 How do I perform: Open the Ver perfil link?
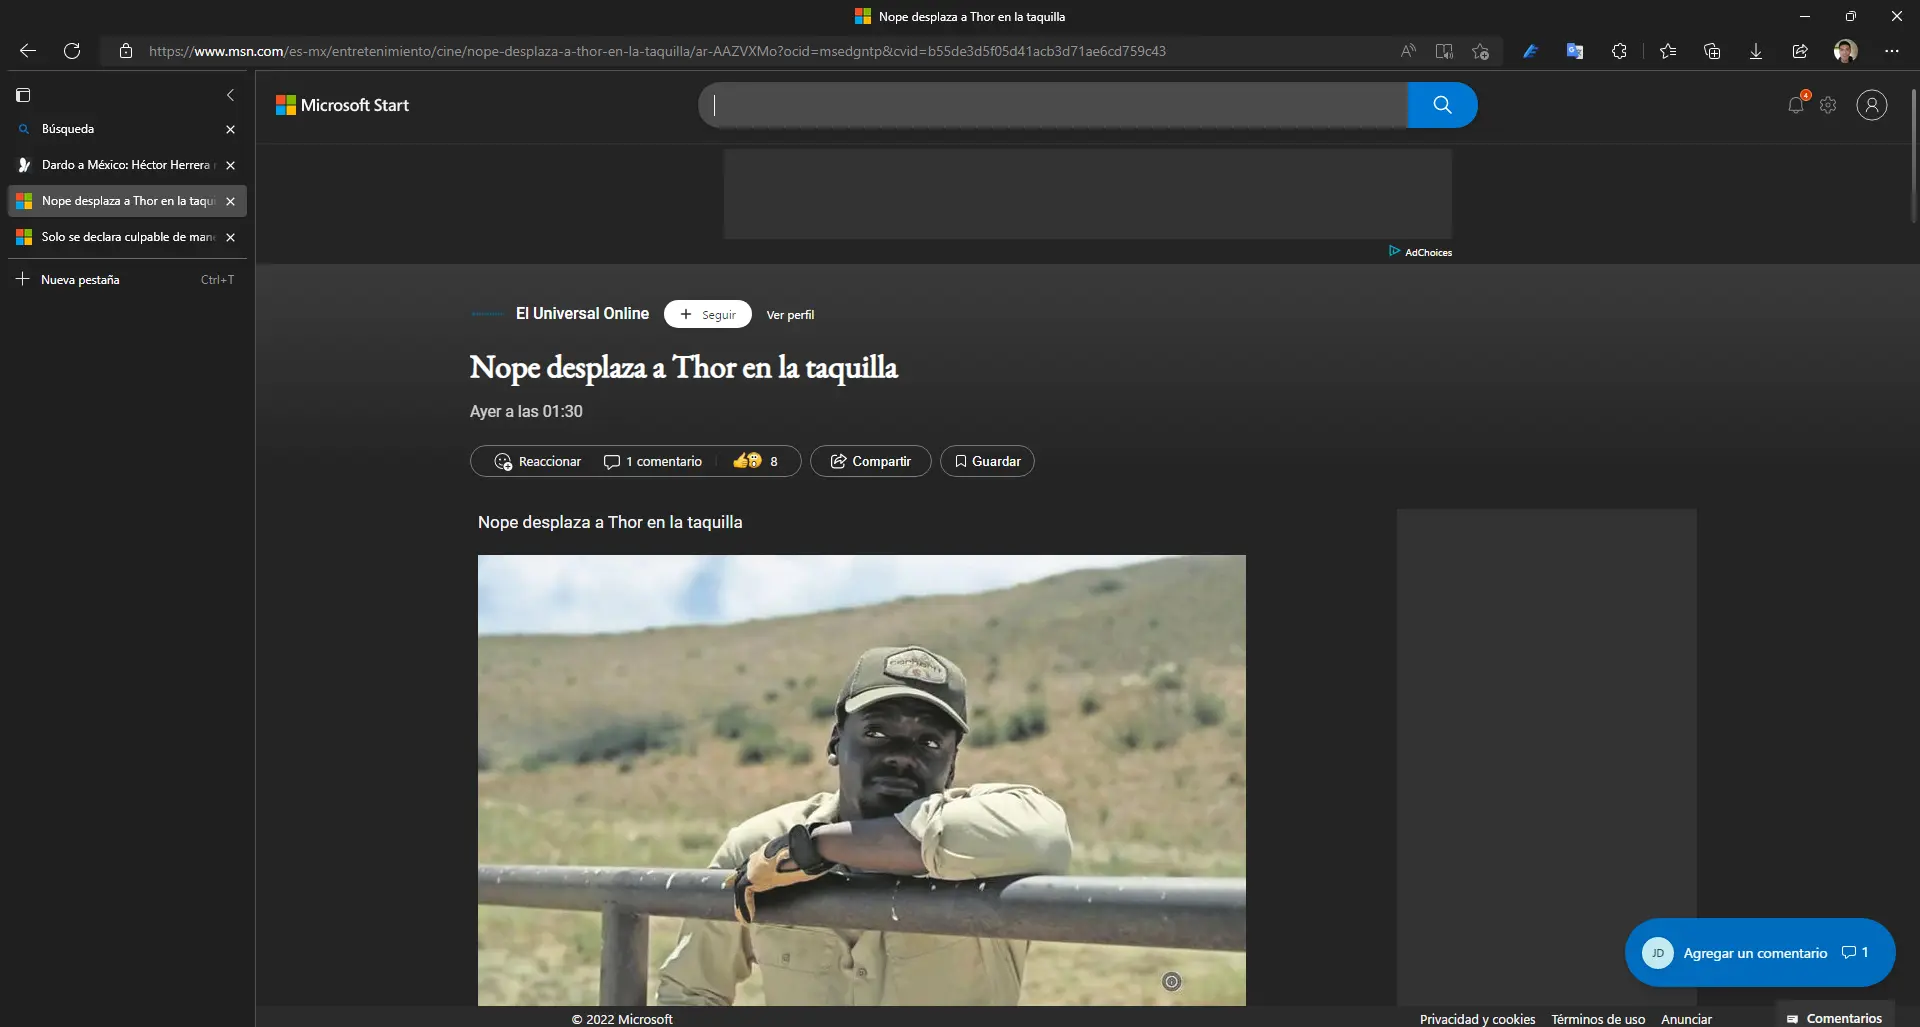(790, 315)
